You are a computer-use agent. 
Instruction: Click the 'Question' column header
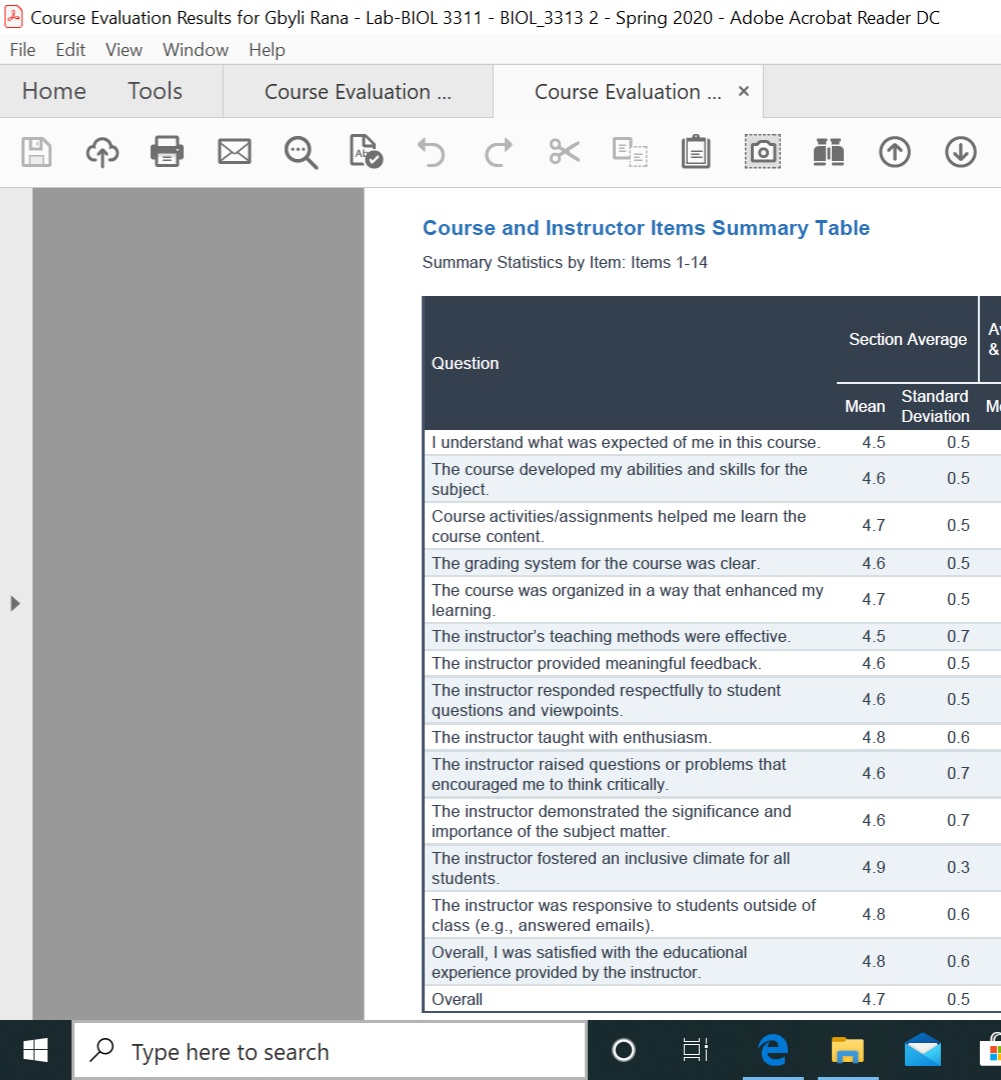[x=465, y=363]
